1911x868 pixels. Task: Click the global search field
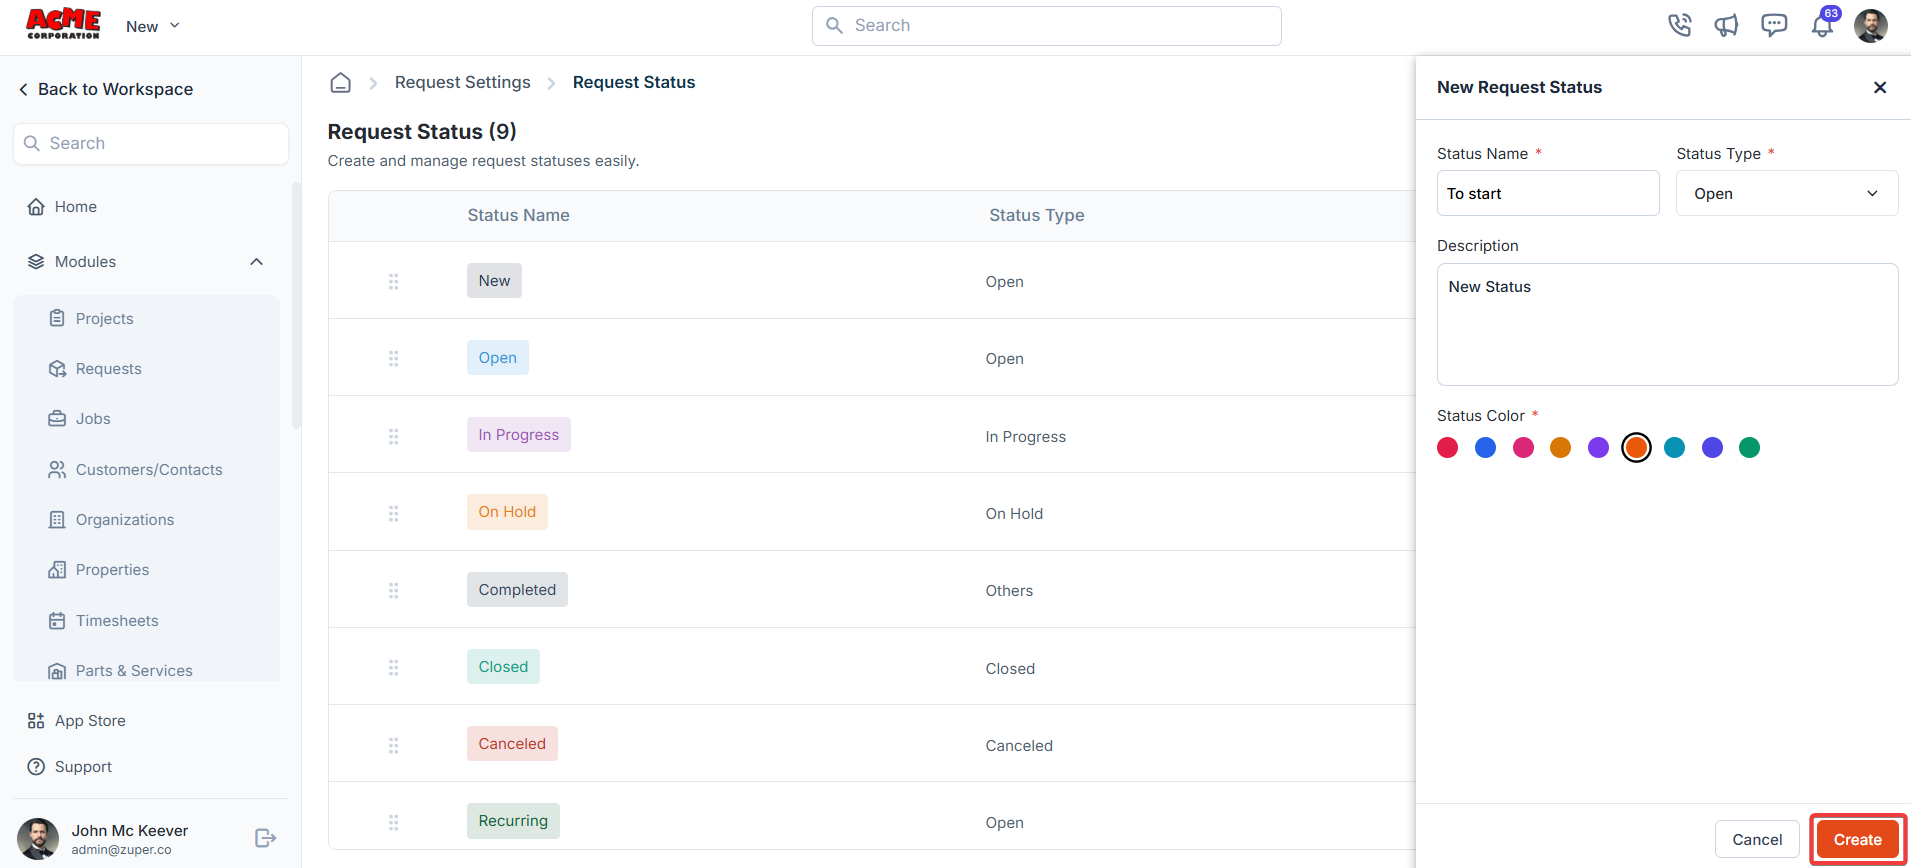(x=1046, y=26)
